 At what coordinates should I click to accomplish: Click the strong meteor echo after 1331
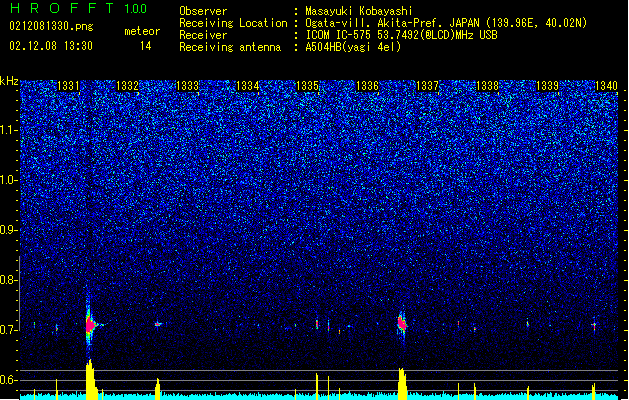coord(90,324)
